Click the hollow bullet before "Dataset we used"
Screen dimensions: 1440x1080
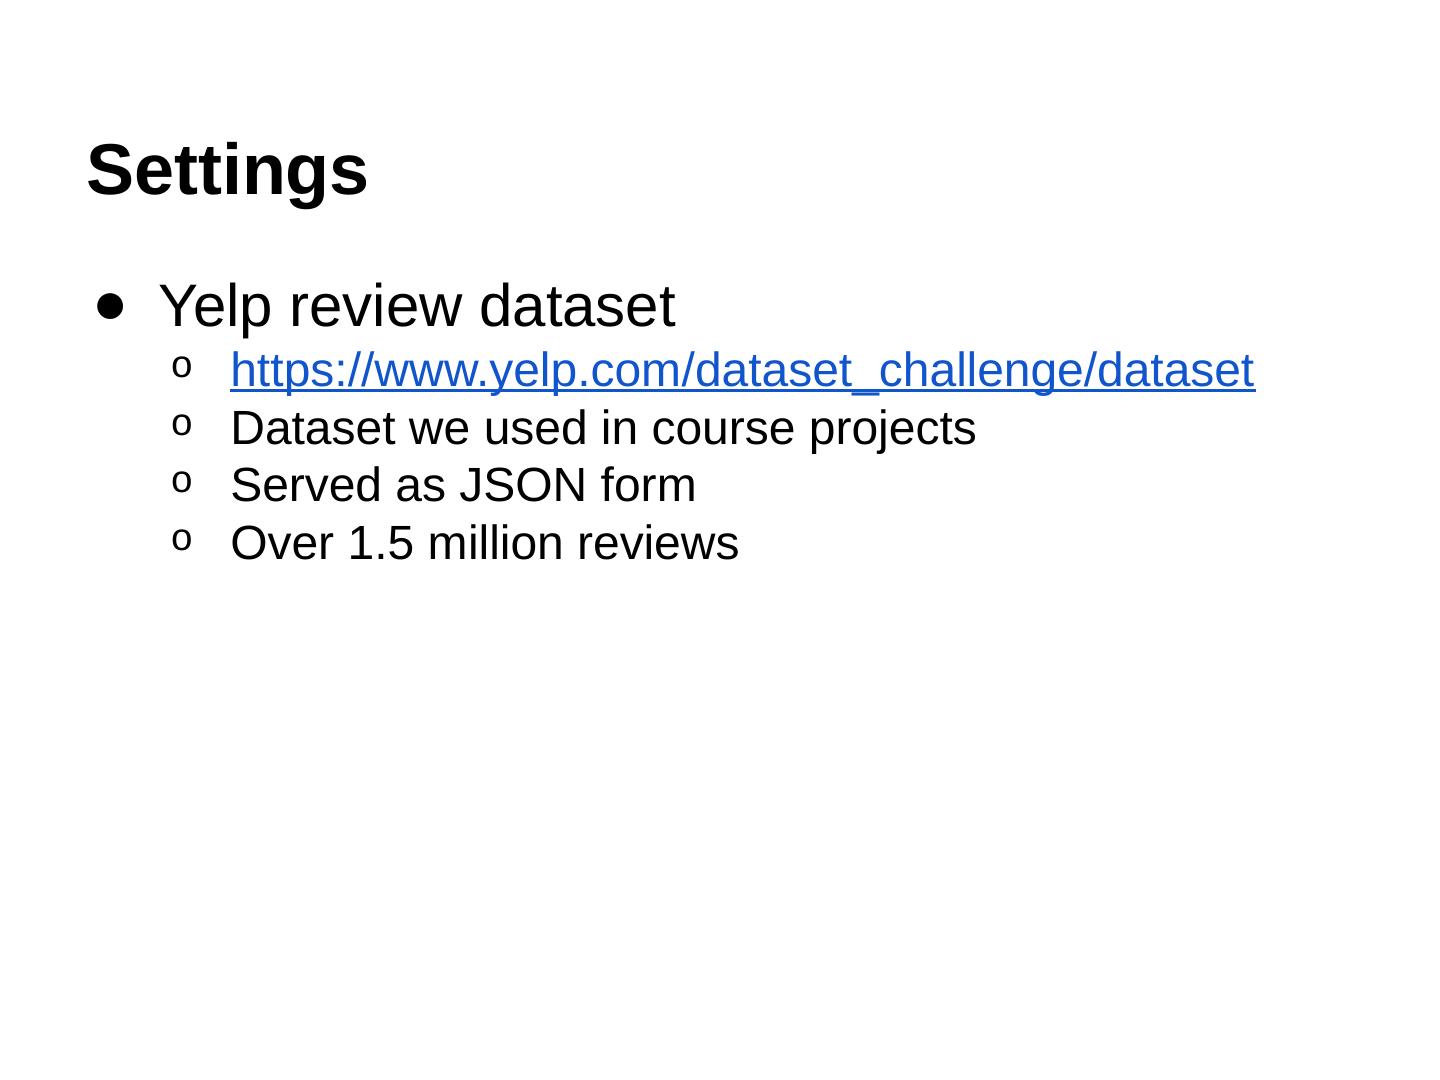[180, 426]
